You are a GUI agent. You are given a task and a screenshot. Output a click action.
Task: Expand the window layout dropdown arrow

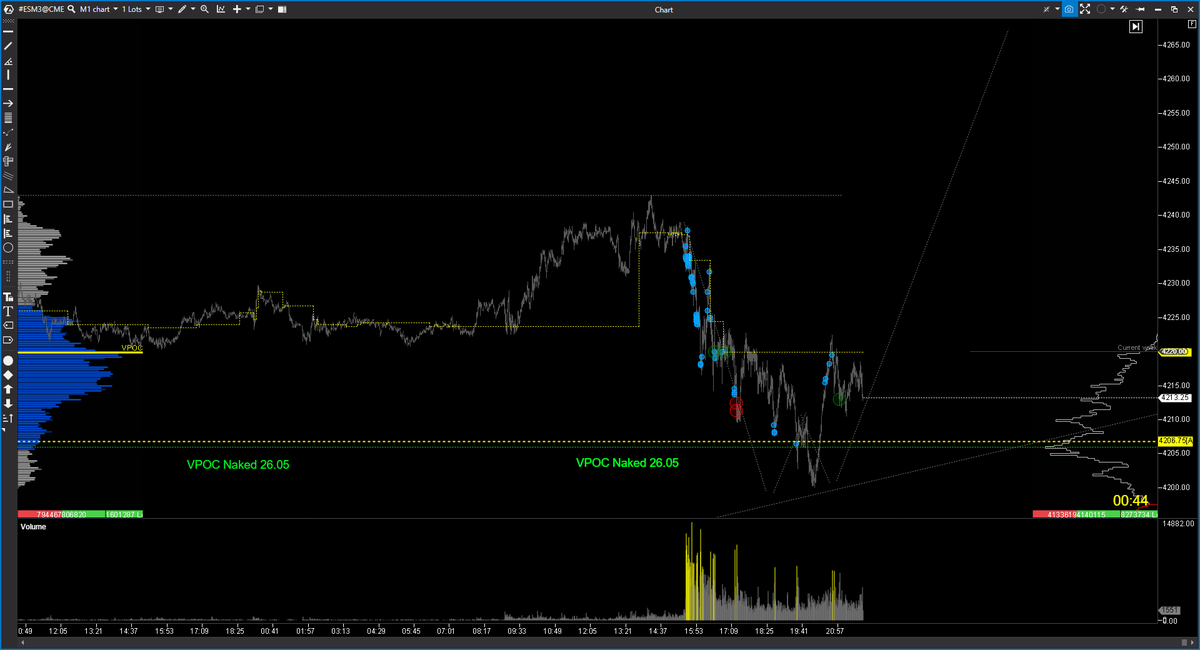tap(271, 9)
